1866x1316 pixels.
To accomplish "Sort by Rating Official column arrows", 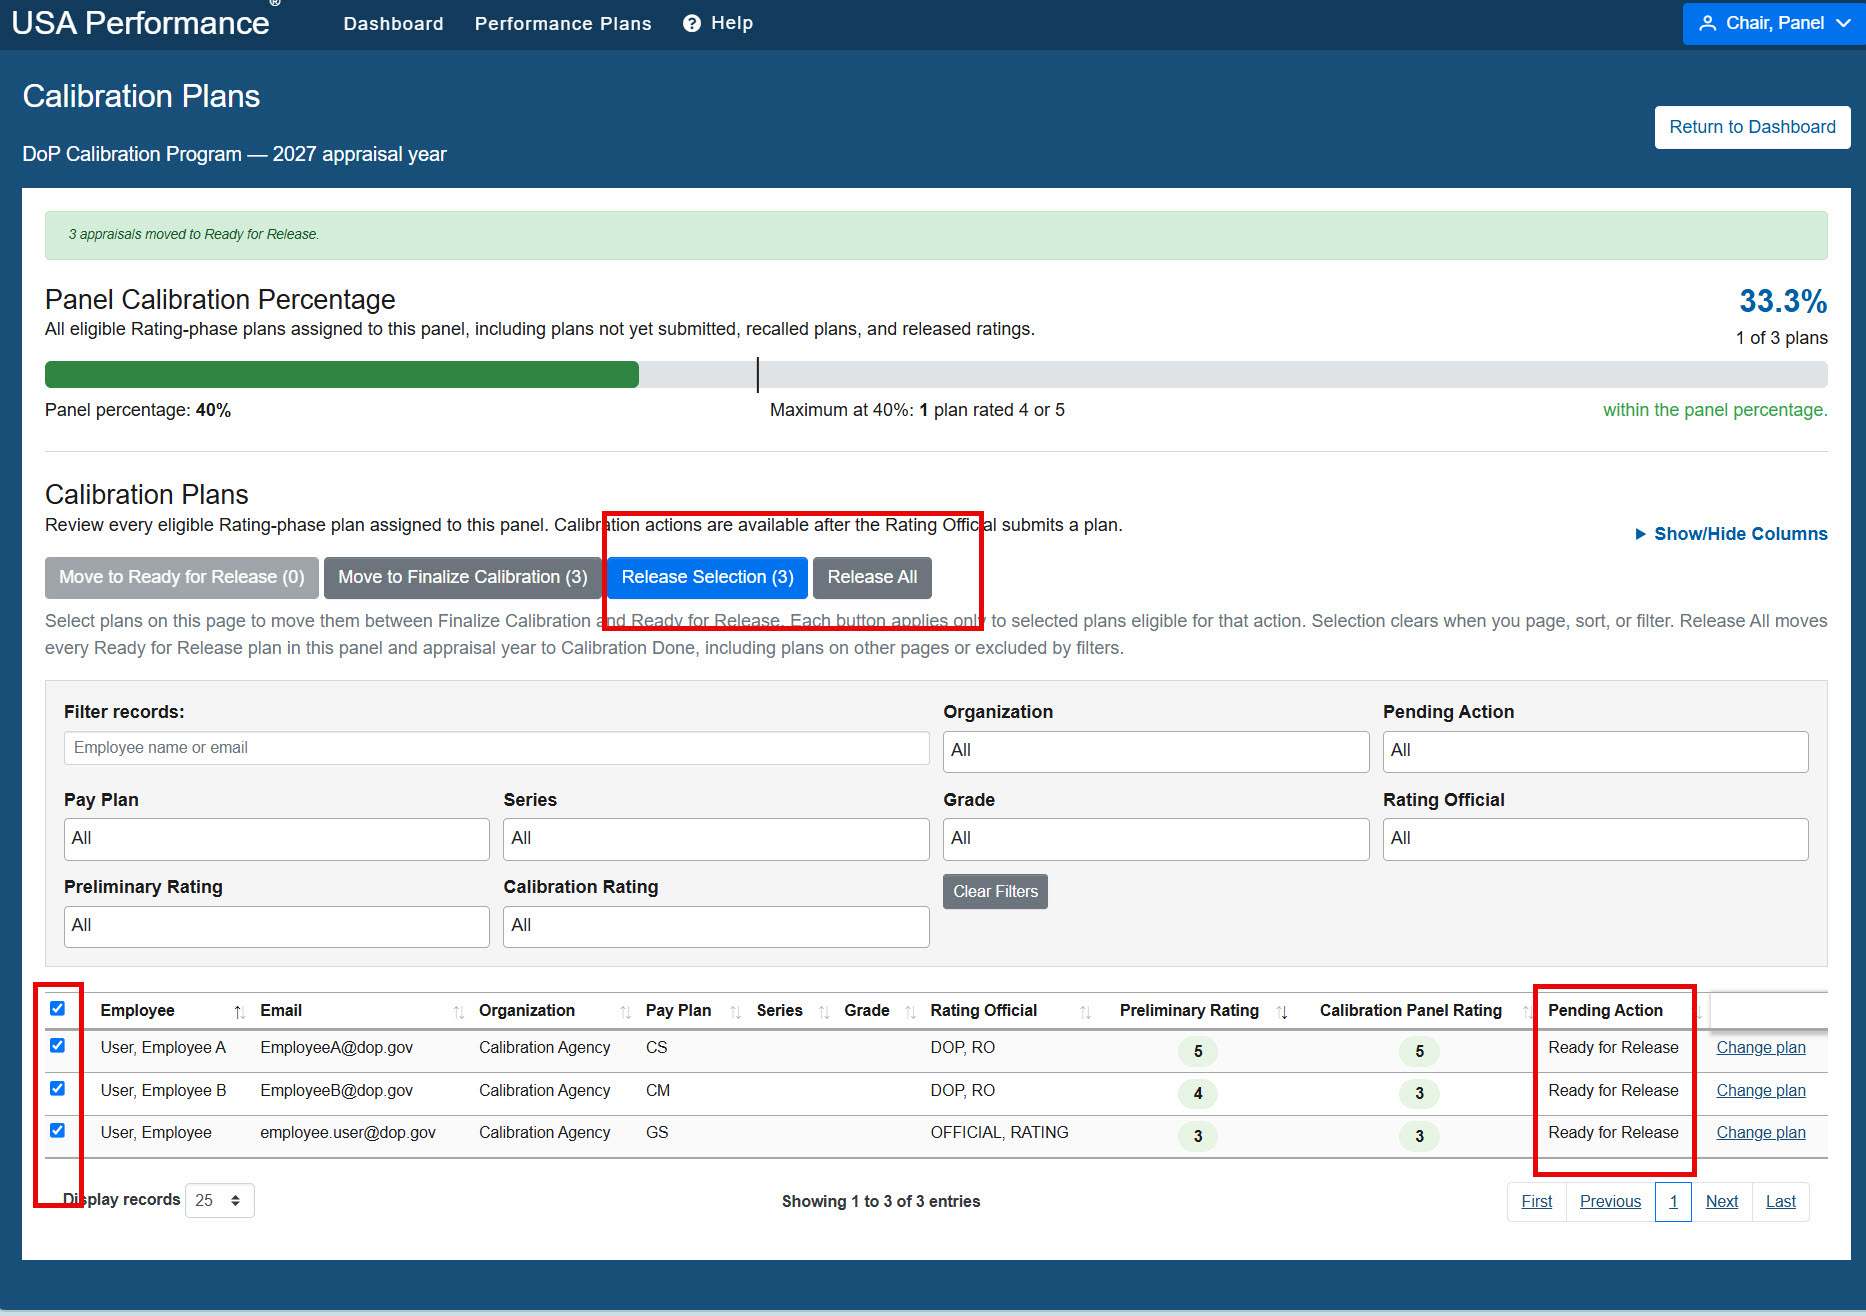I will pyautogui.click(x=1085, y=1012).
